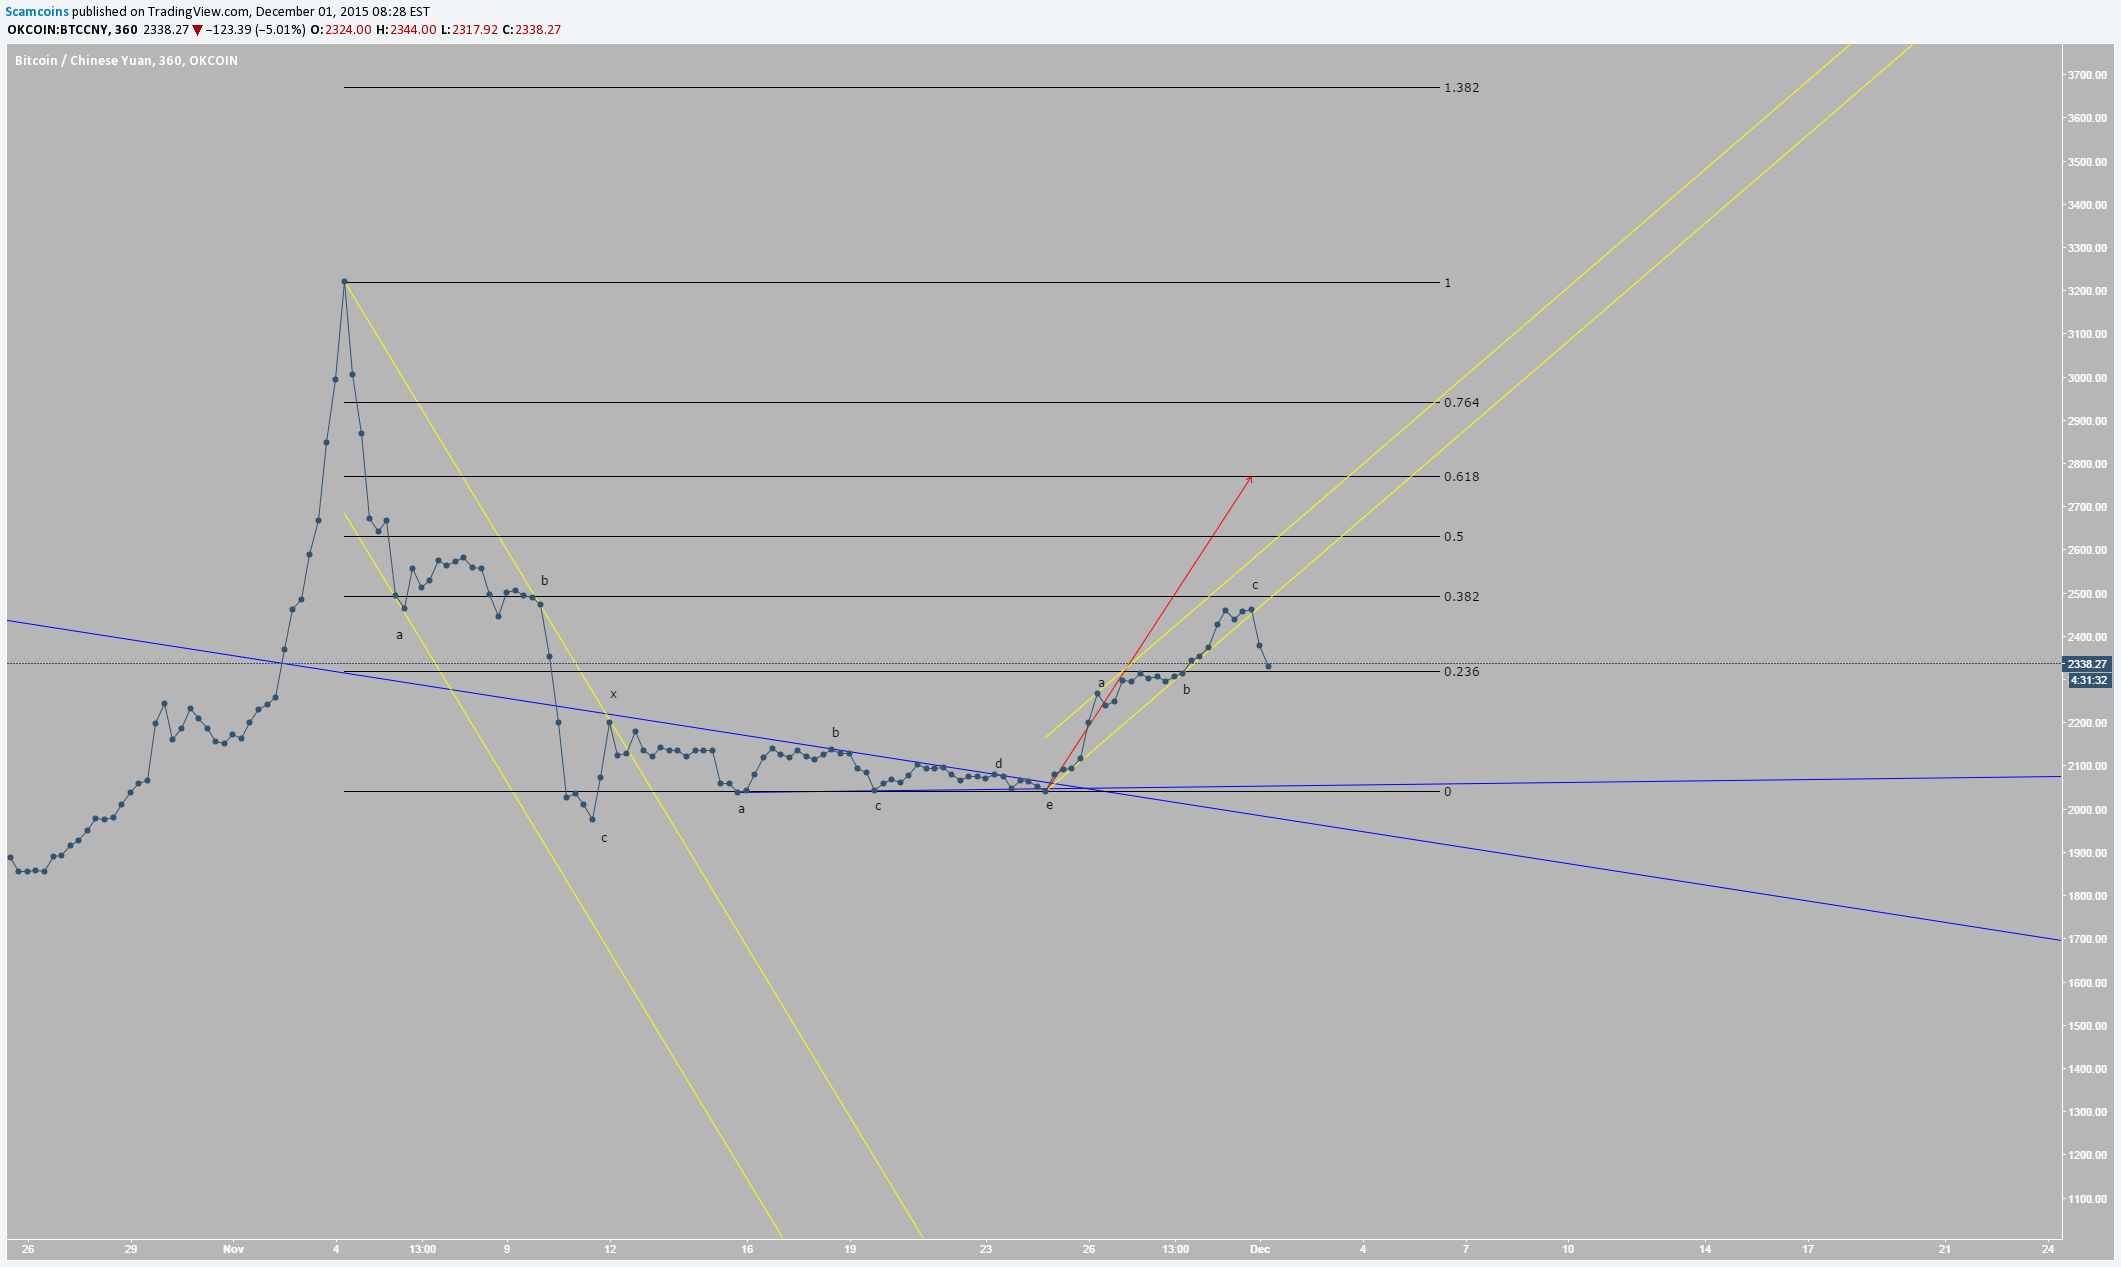
Task: Click the 3700.00 price axis label
Action: pos(2087,75)
